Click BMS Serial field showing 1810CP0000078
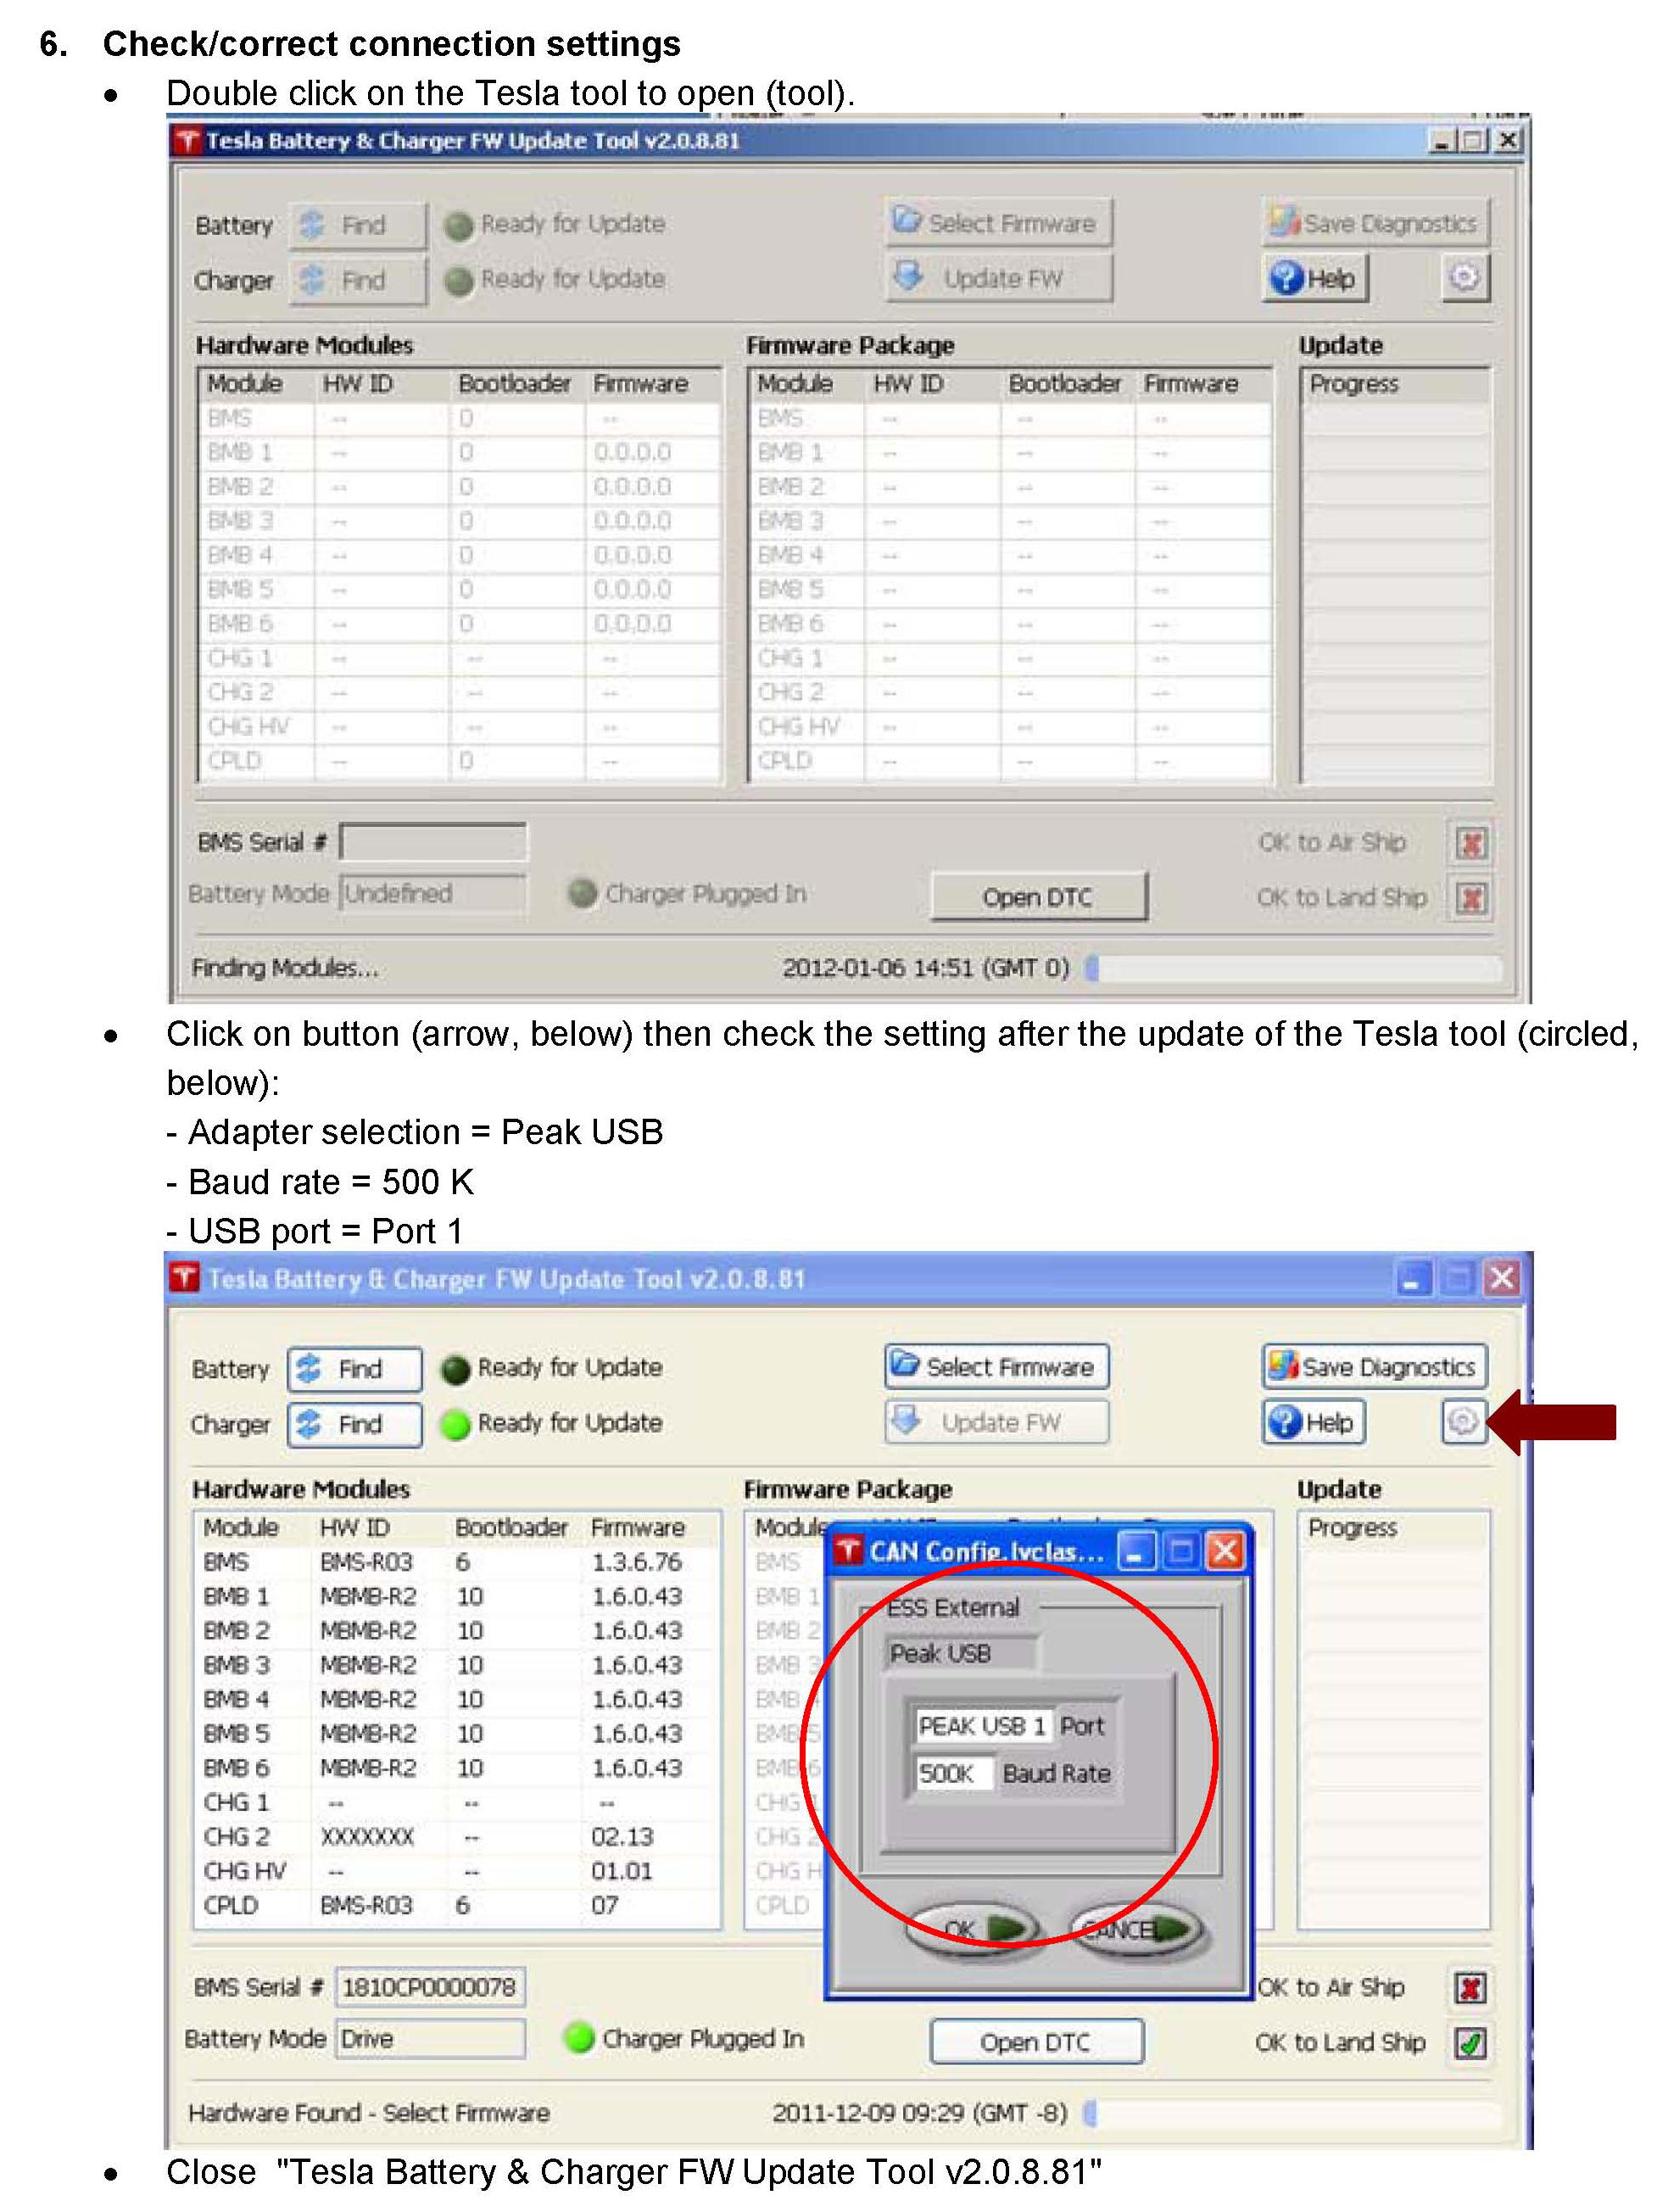 pos(430,1986)
